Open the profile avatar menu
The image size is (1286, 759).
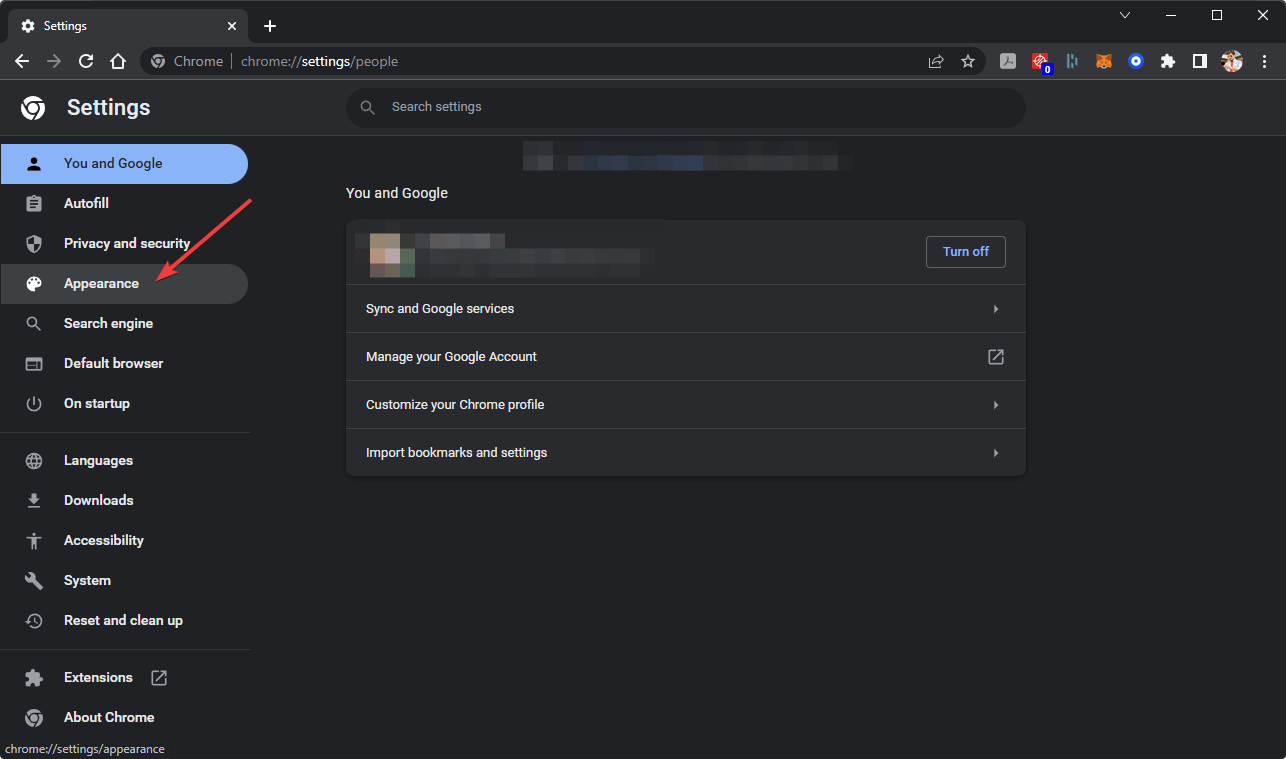(x=1232, y=61)
